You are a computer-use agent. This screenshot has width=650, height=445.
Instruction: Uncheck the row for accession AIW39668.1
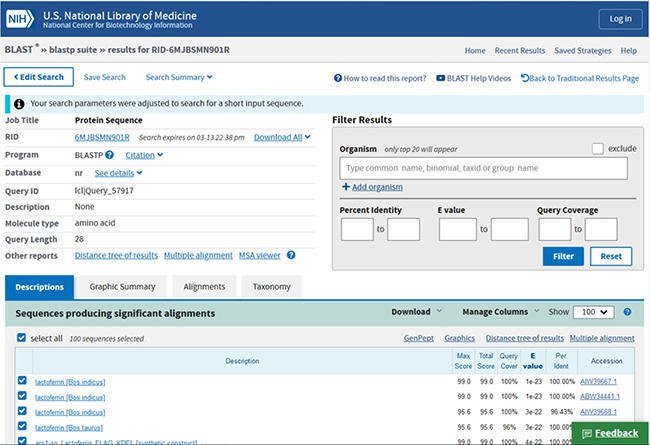[x=22, y=411]
